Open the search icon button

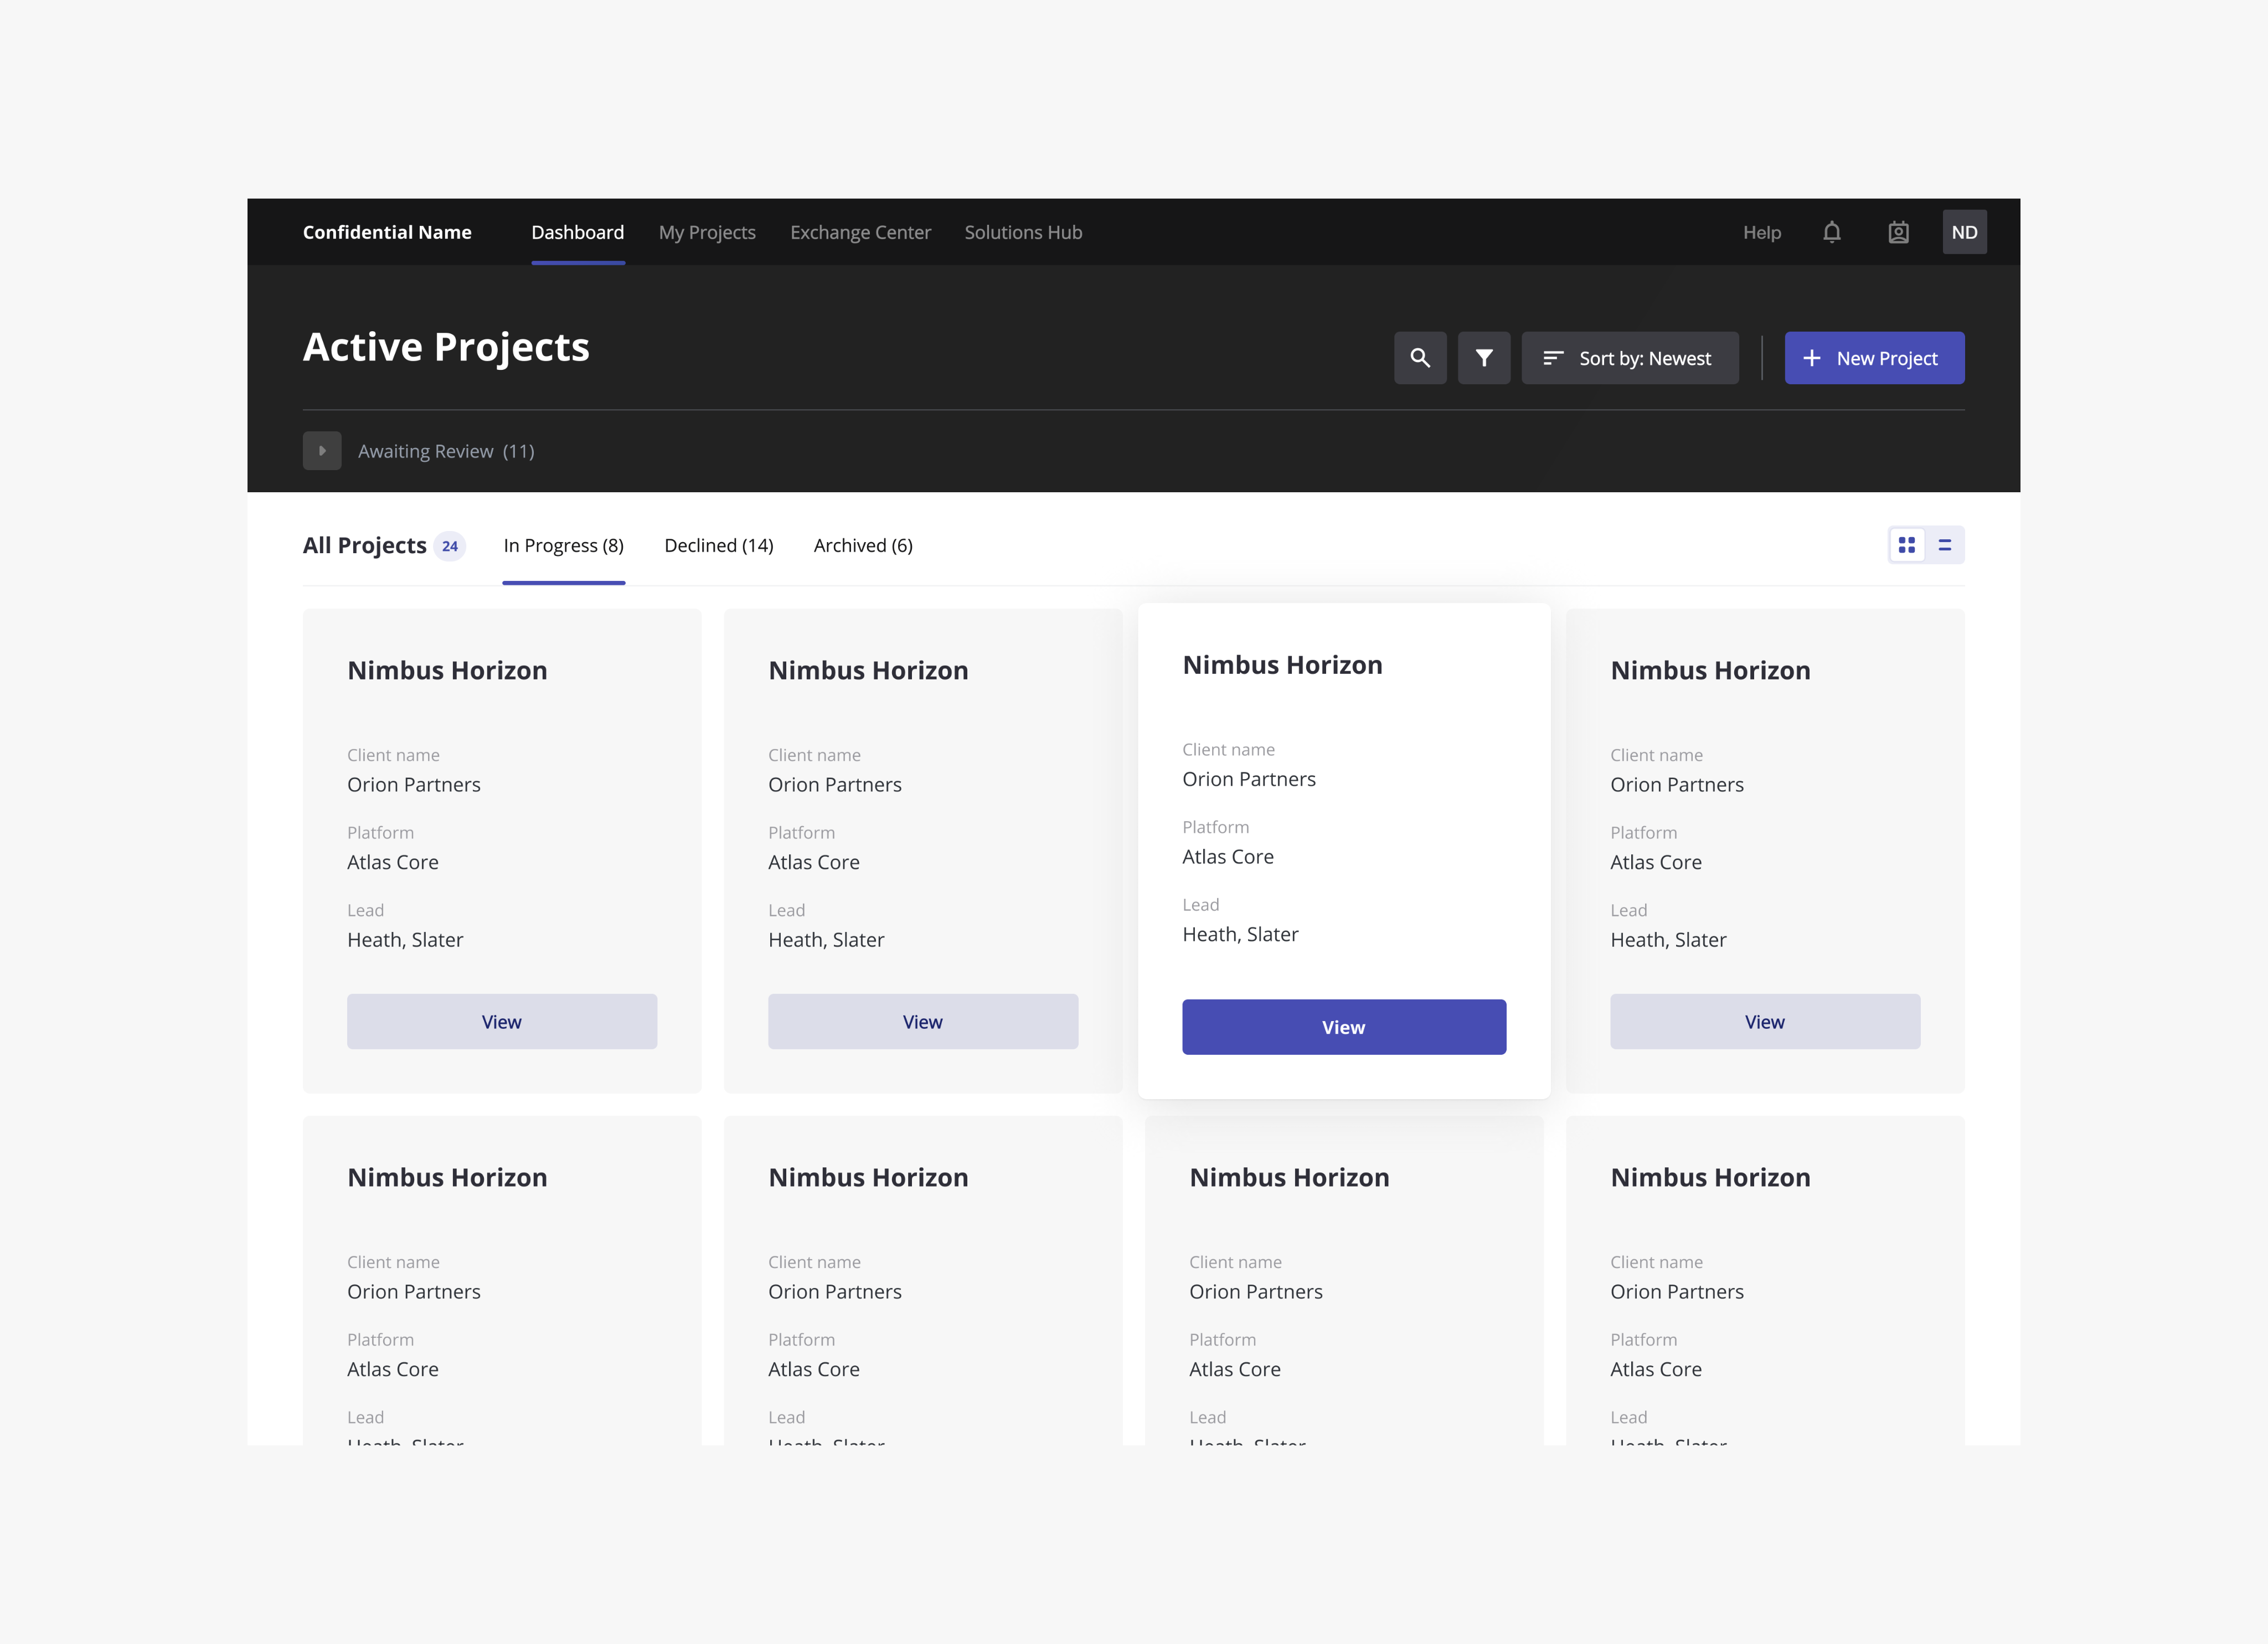click(1420, 358)
